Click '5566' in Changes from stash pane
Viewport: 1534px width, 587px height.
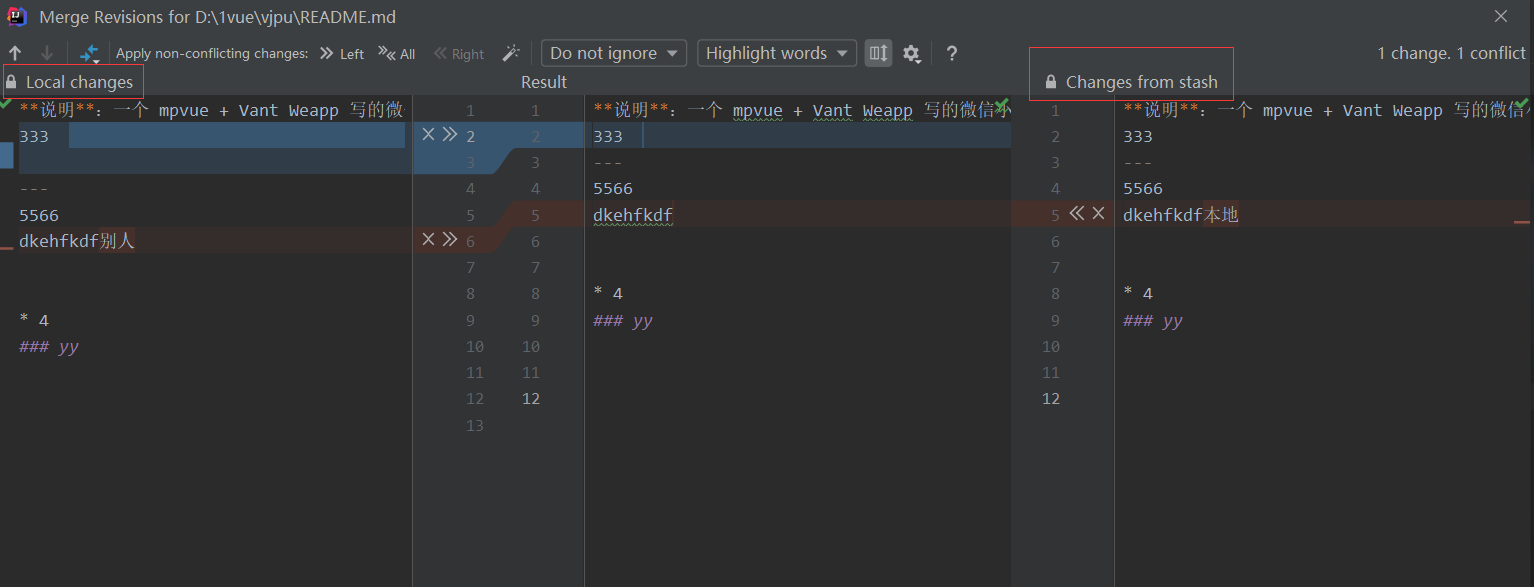(1143, 188)
